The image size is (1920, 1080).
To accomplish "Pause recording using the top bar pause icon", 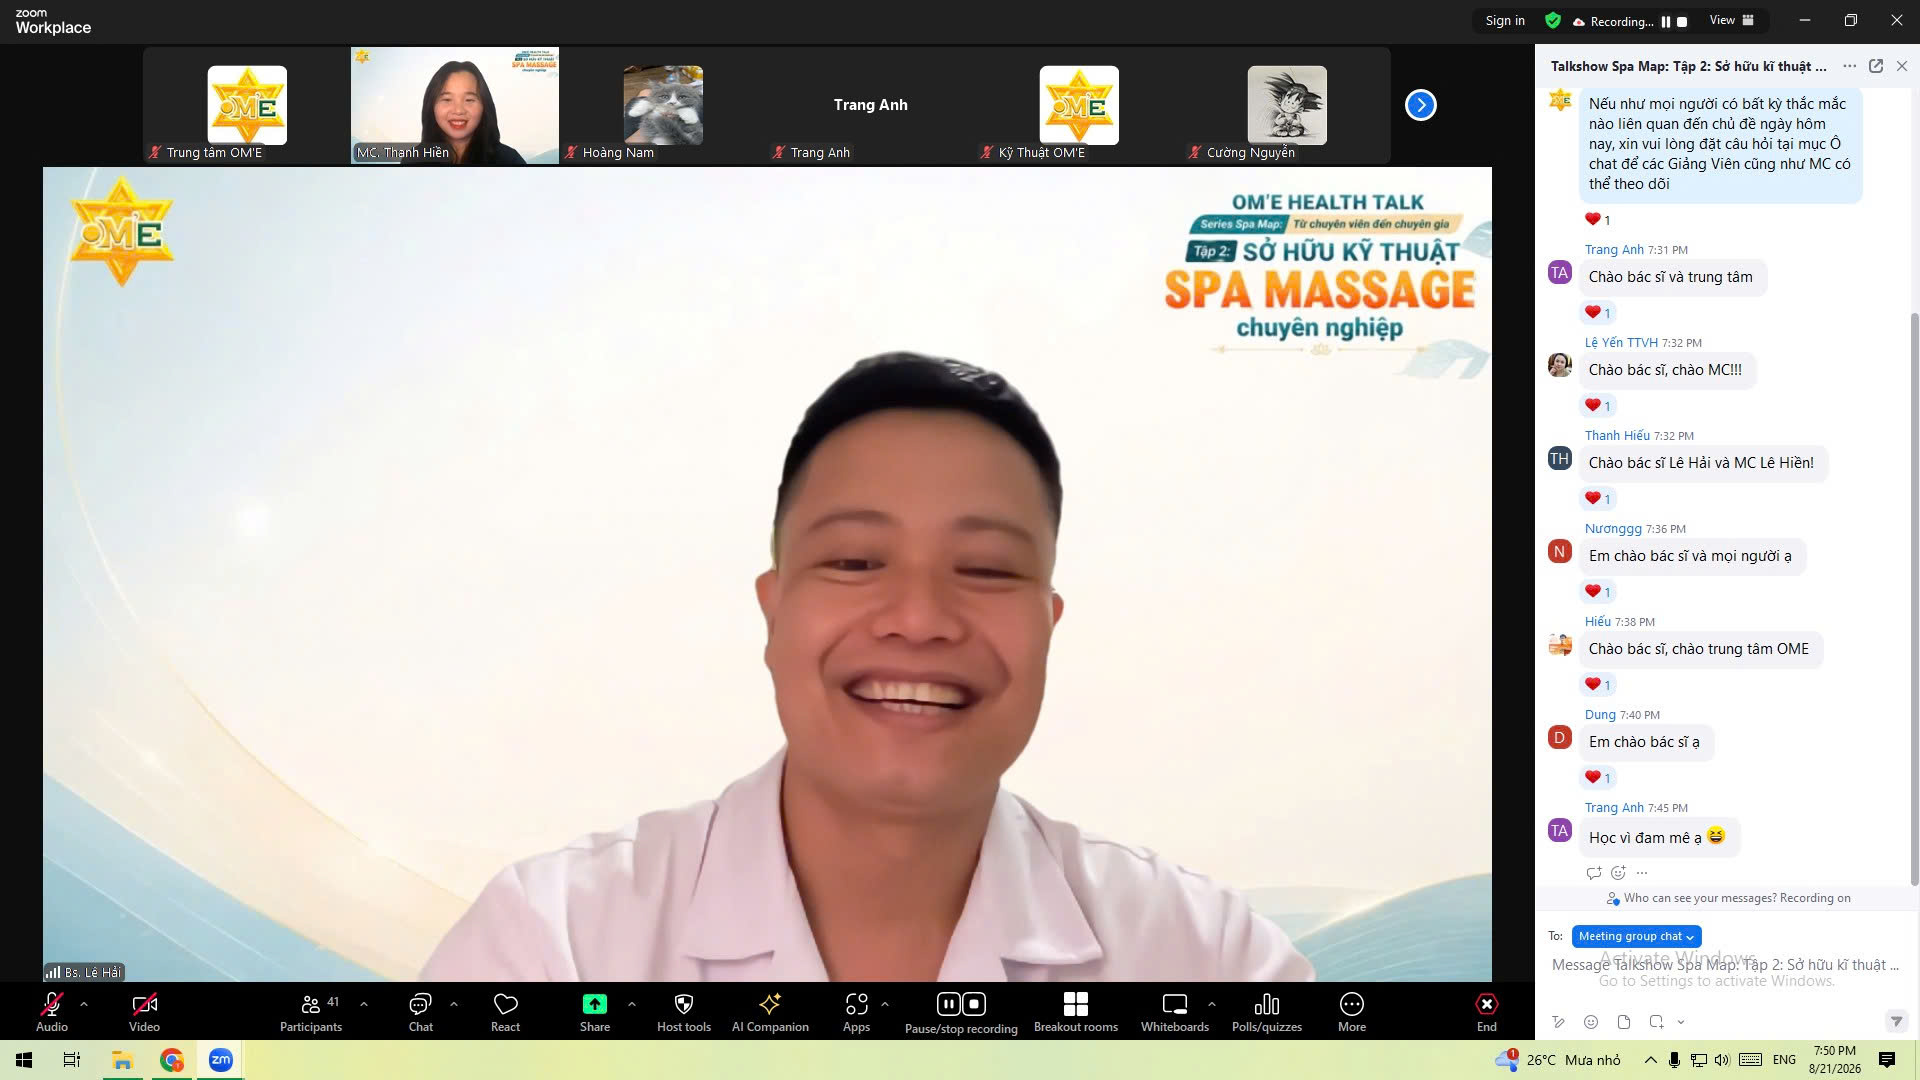I will (1666, 21).
